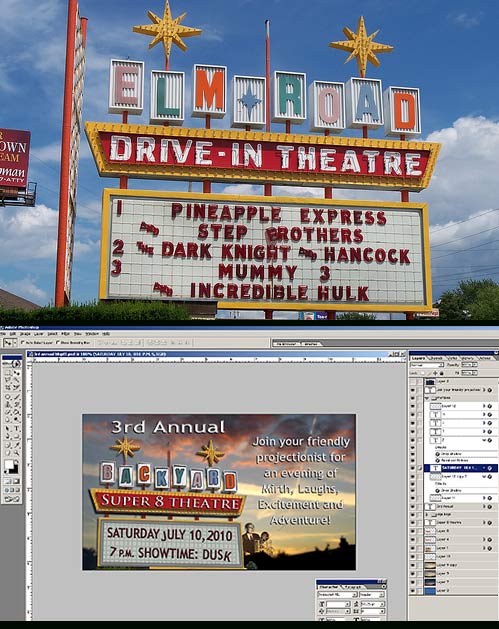Select the Layer 7 thumbnail
Image resolution: width=499 pixels, height=629 pixels.
point(430,582)
